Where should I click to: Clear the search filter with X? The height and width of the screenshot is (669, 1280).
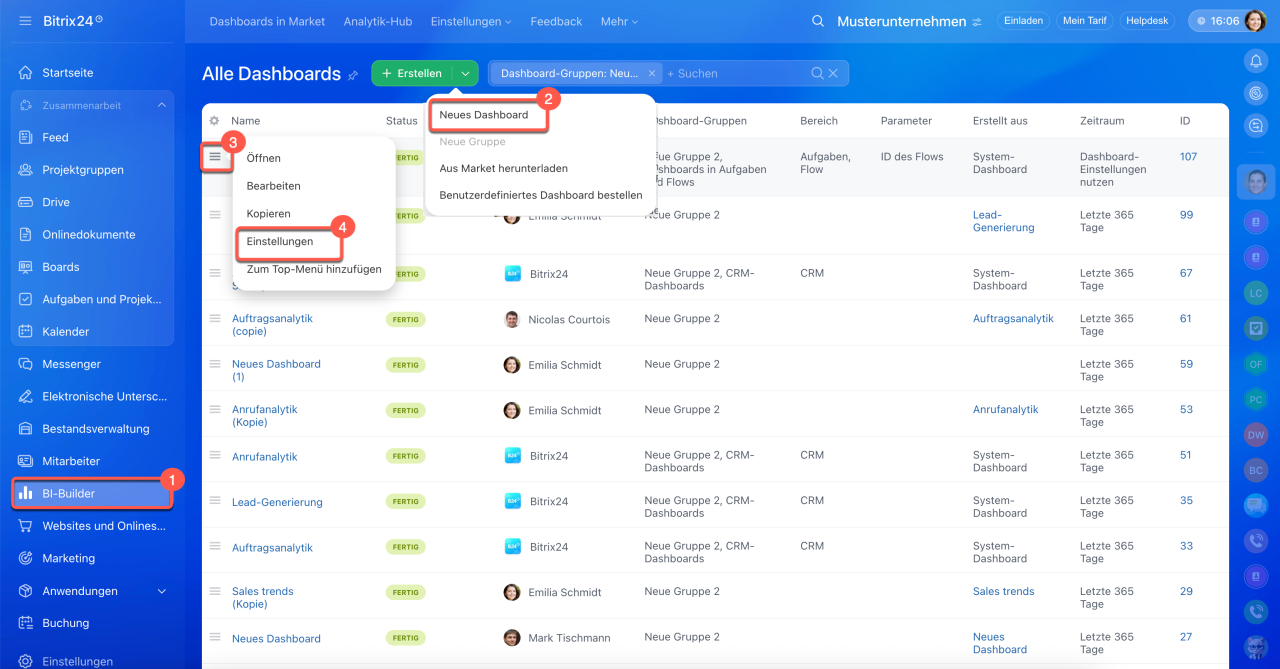pyautogui.click(x=834, y=73)
